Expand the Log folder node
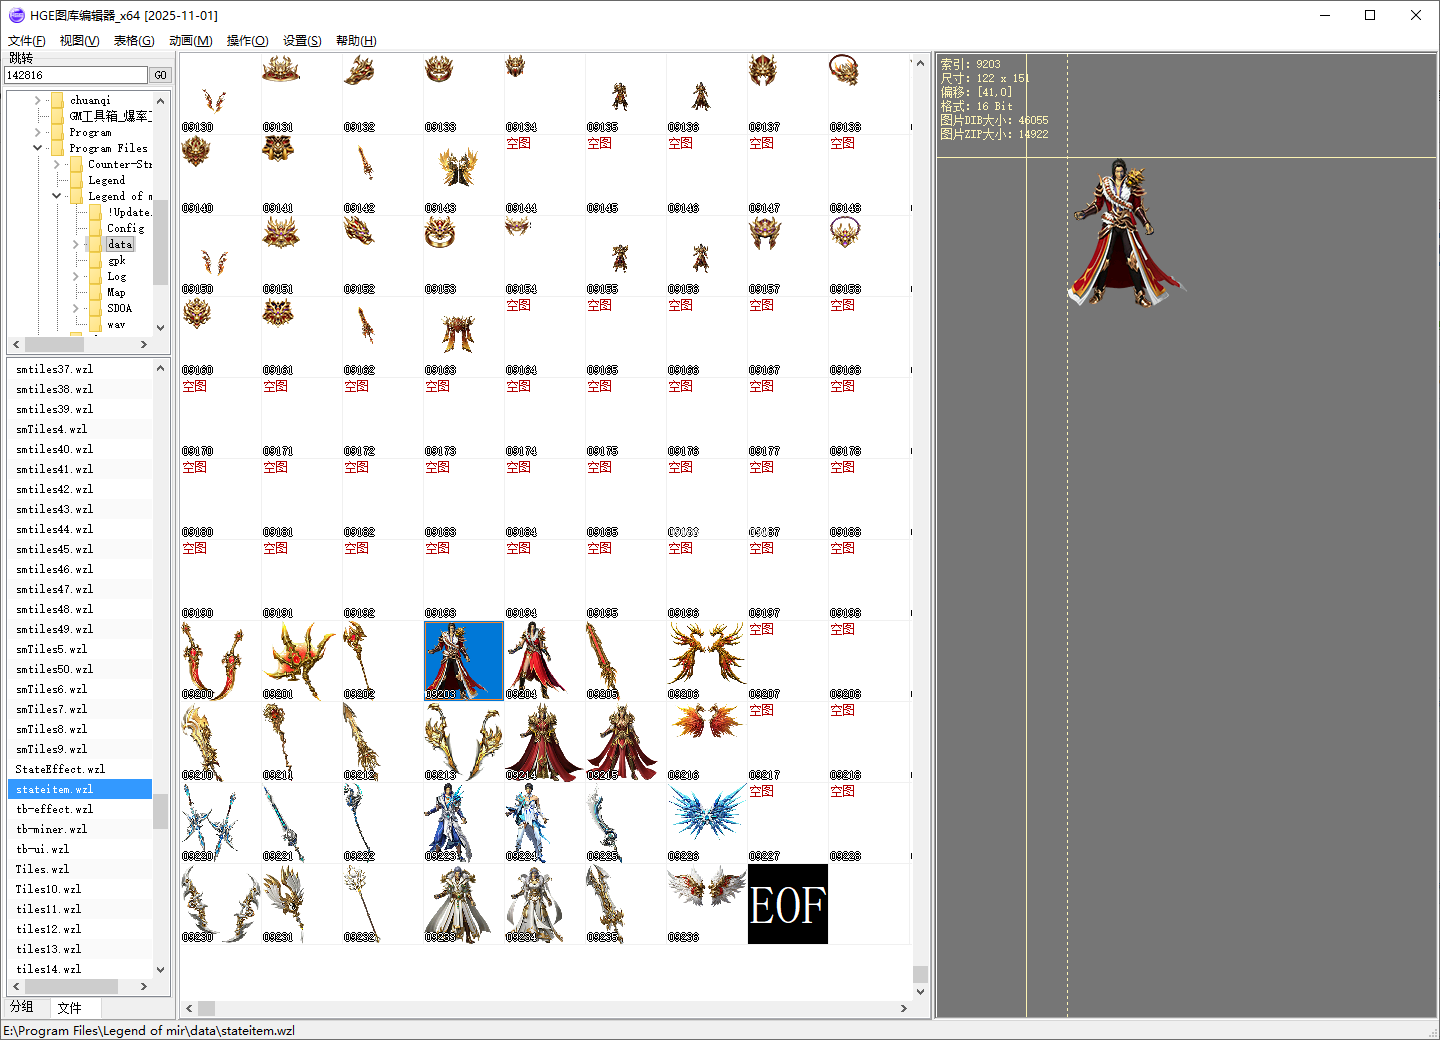The image size is (1440, 1040). [x=75, y=276]
